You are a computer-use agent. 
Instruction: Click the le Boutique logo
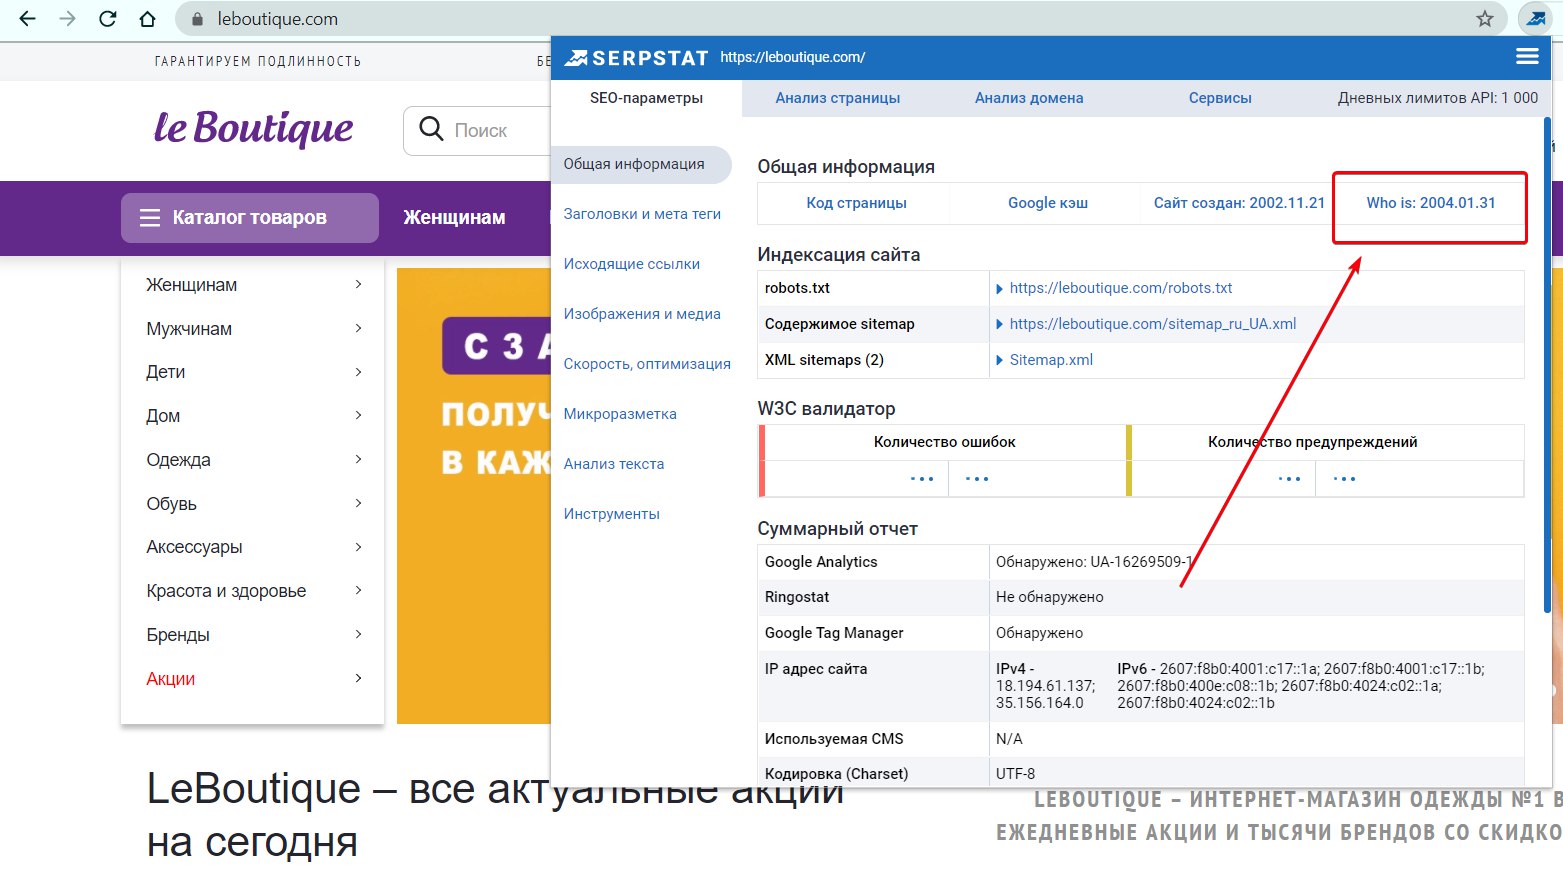[253, 128]
